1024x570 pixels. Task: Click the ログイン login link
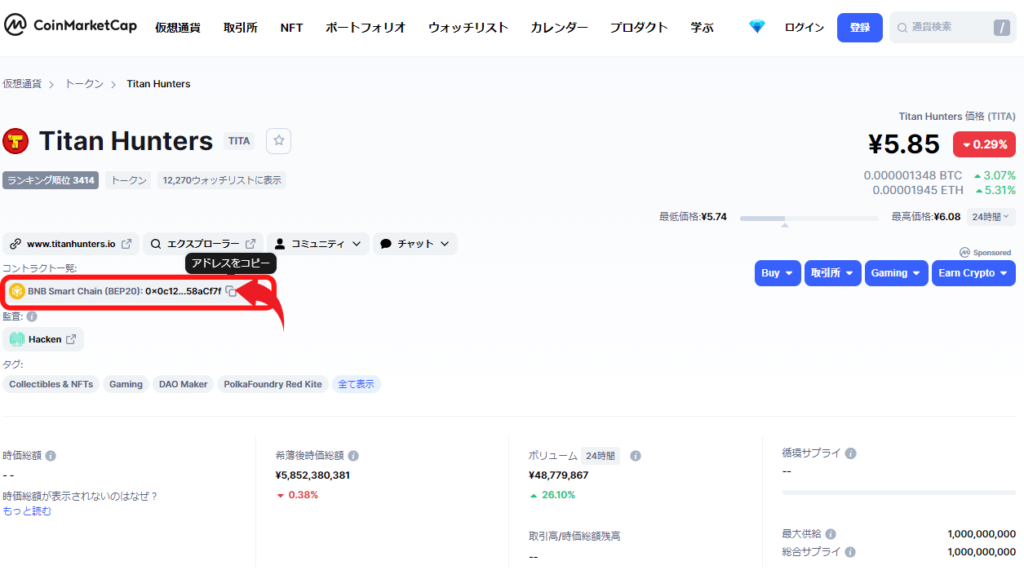(x=804, y=27)
